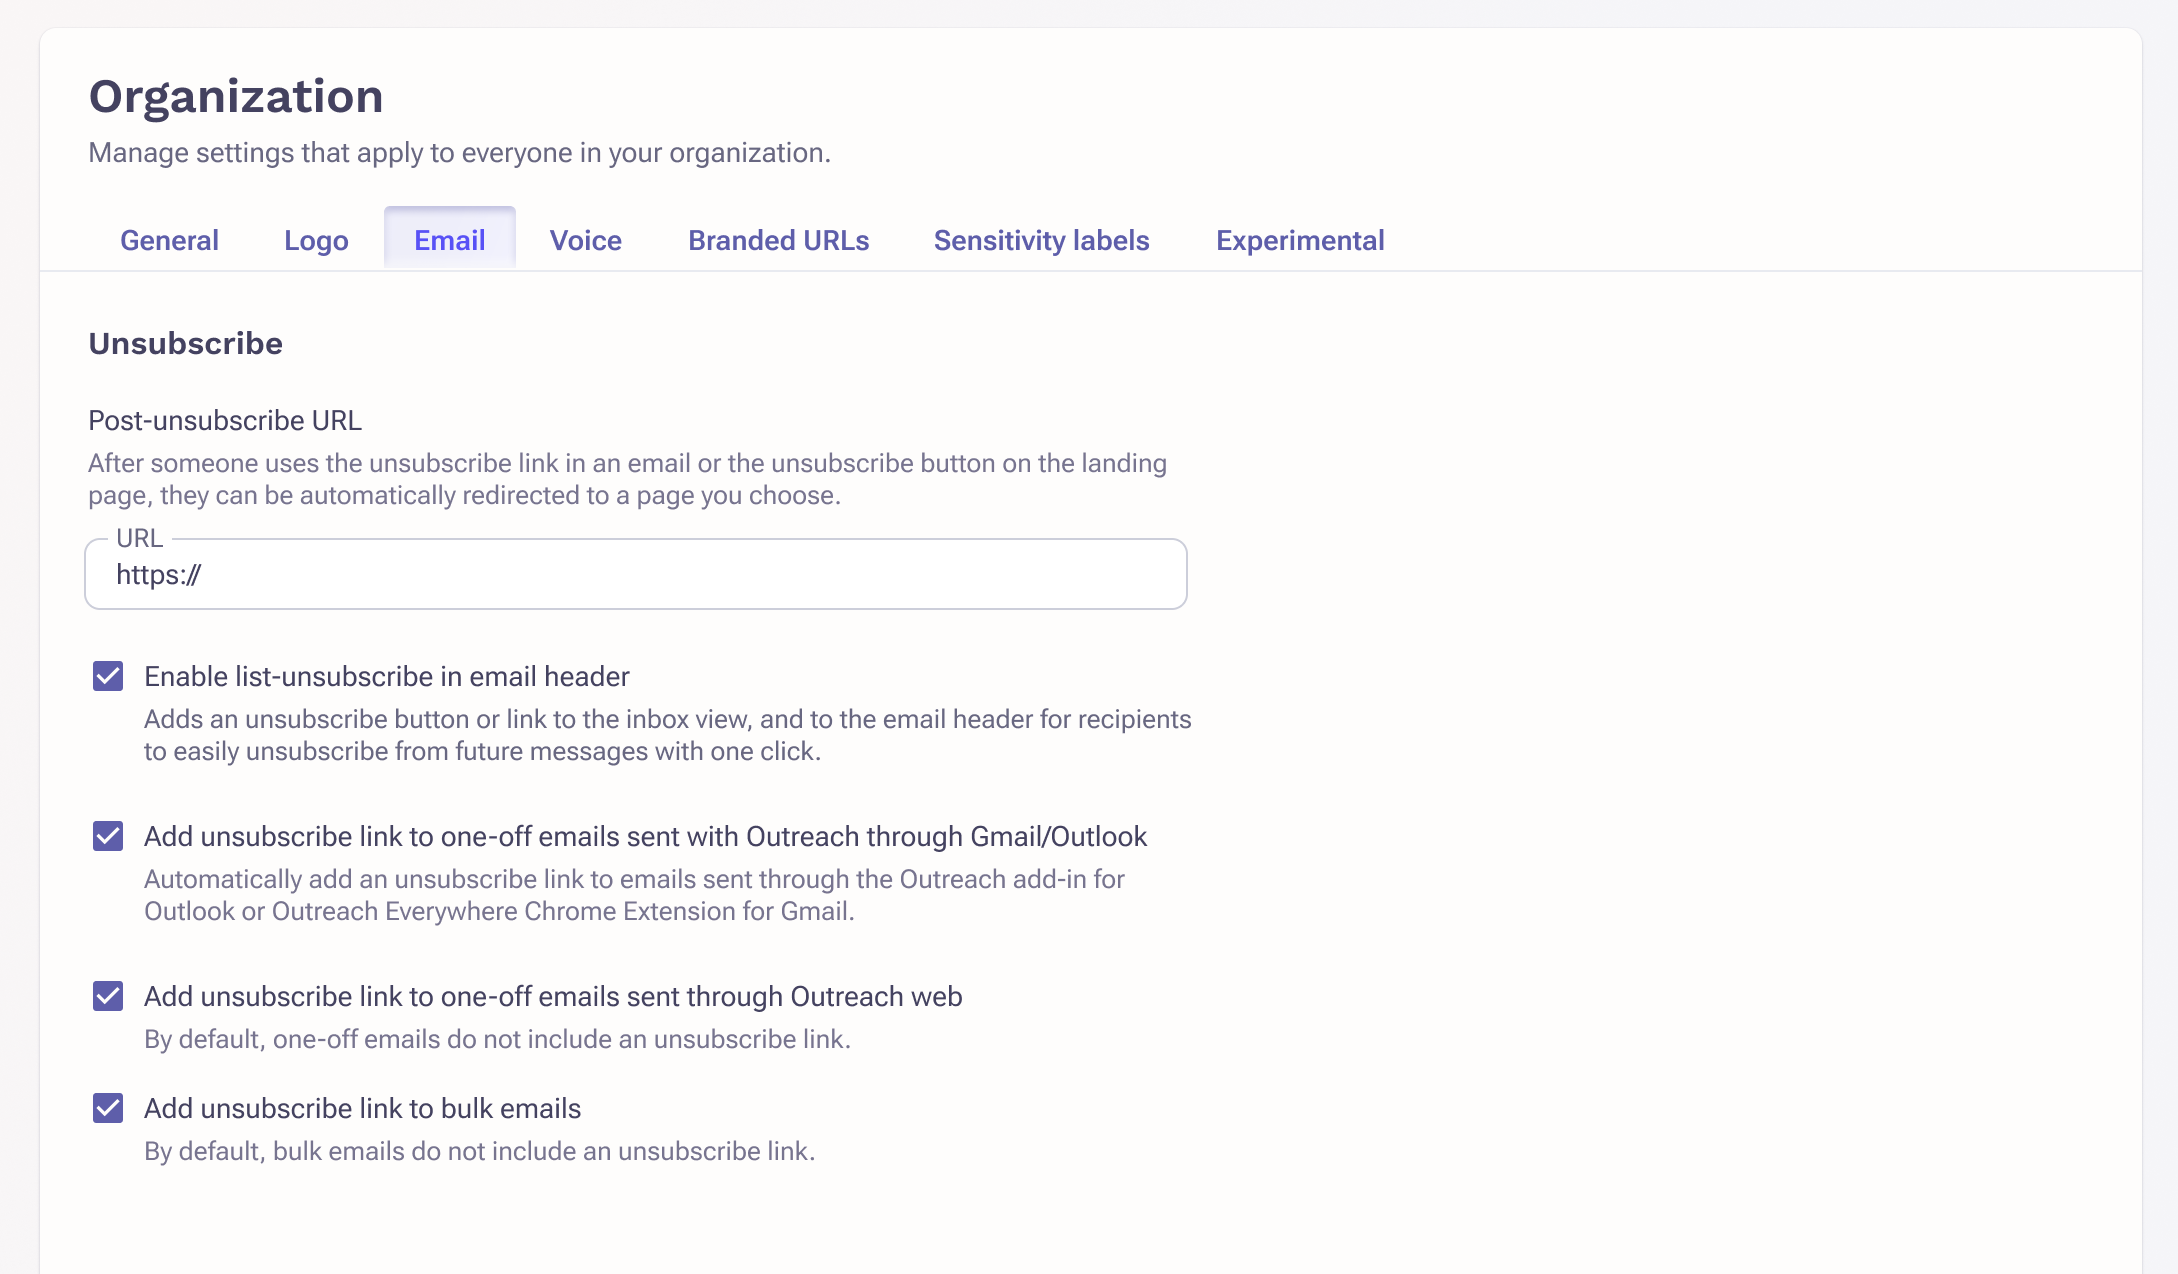2178x1274 pixels.
Task: Click the Unsubscribe section heading
Action: [186, 343]
